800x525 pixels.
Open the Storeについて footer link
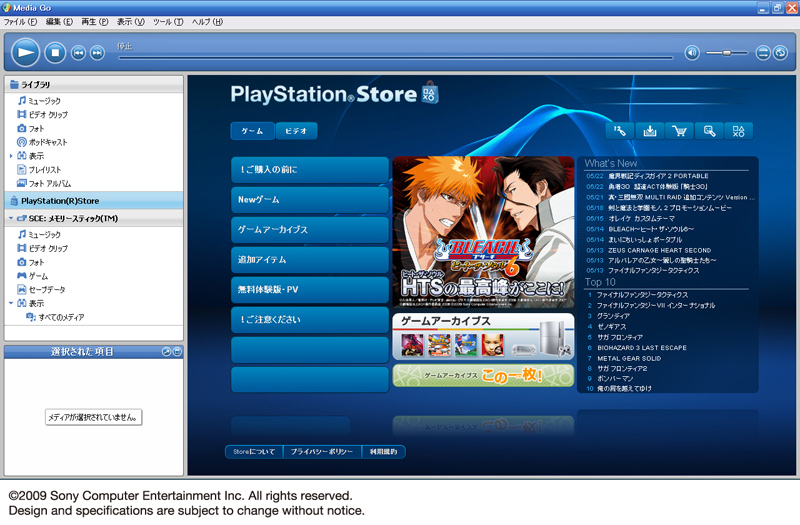pyautogui.click(x=254, y=452)
